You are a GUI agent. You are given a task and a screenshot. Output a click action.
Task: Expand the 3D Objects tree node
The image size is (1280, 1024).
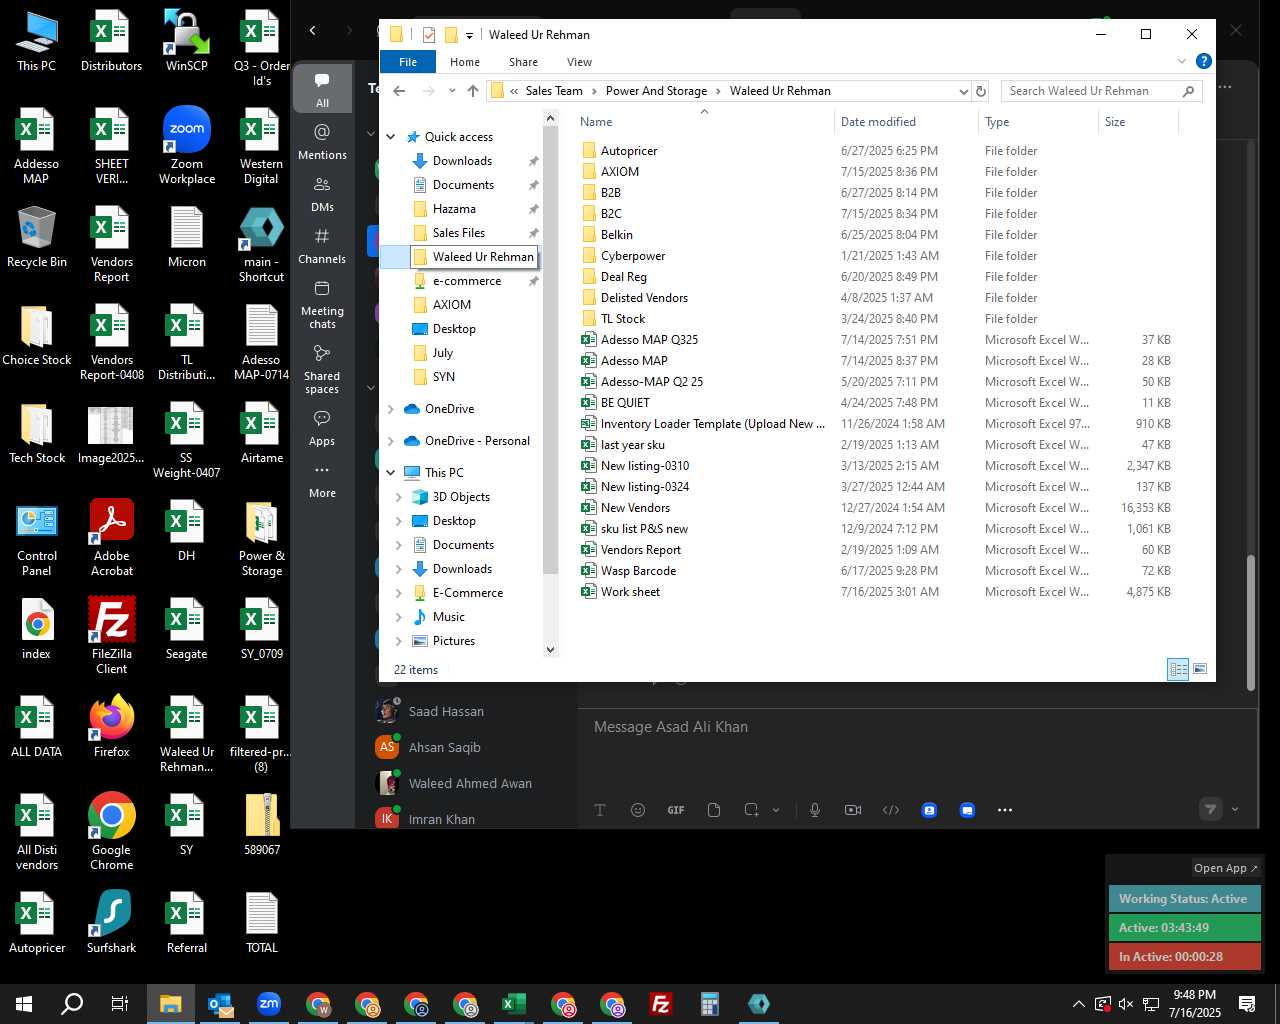[399, 497]
